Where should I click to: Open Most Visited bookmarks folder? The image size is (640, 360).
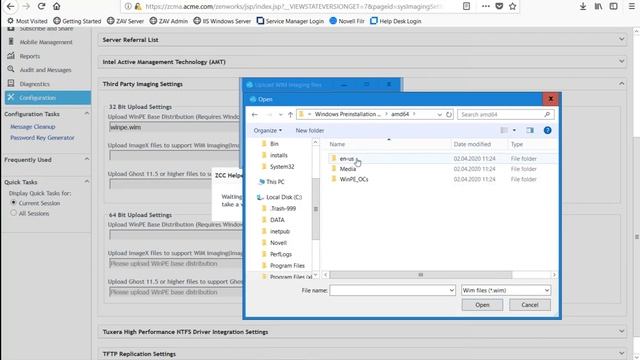coord(27,21)
